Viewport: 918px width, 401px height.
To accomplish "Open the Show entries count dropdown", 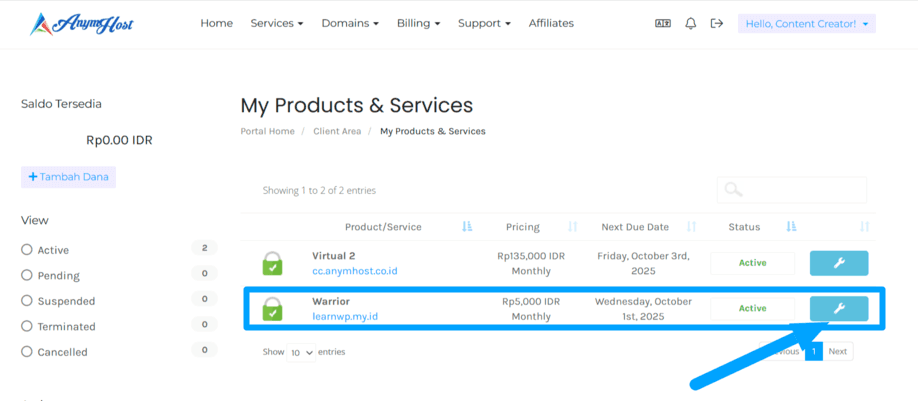I will click(301, 352).
